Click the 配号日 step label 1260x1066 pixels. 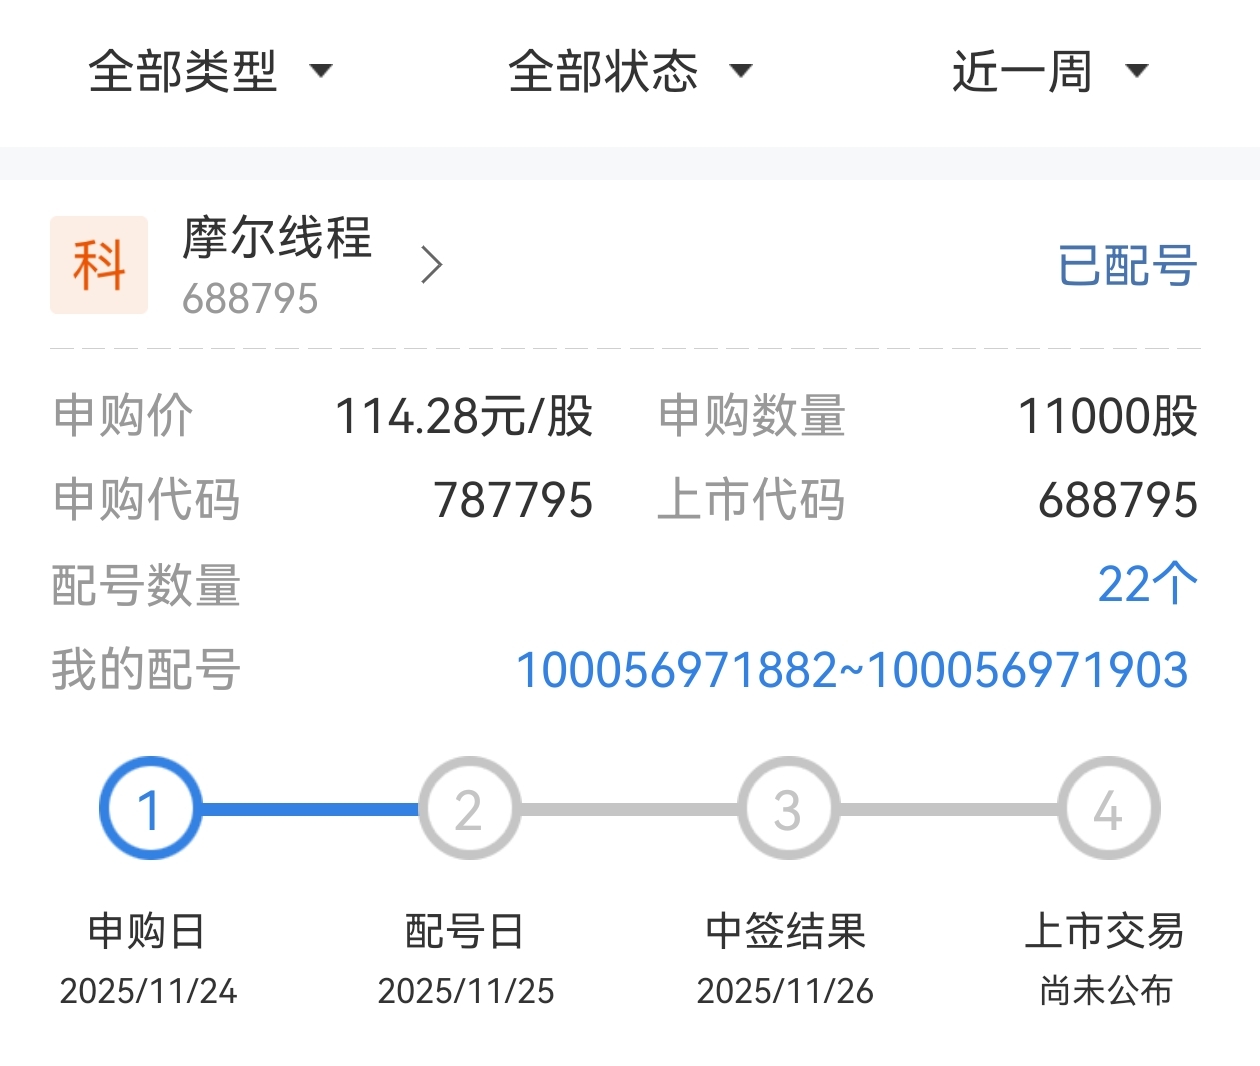click(x=465, y=931)
